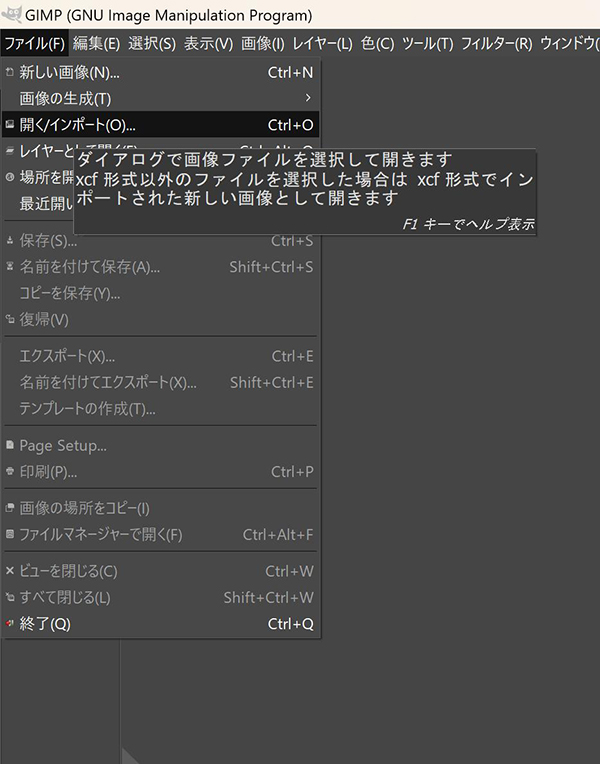Select すべて閉じる(L) entry
The height and width of the screenshot is (764, 600).
160,597
